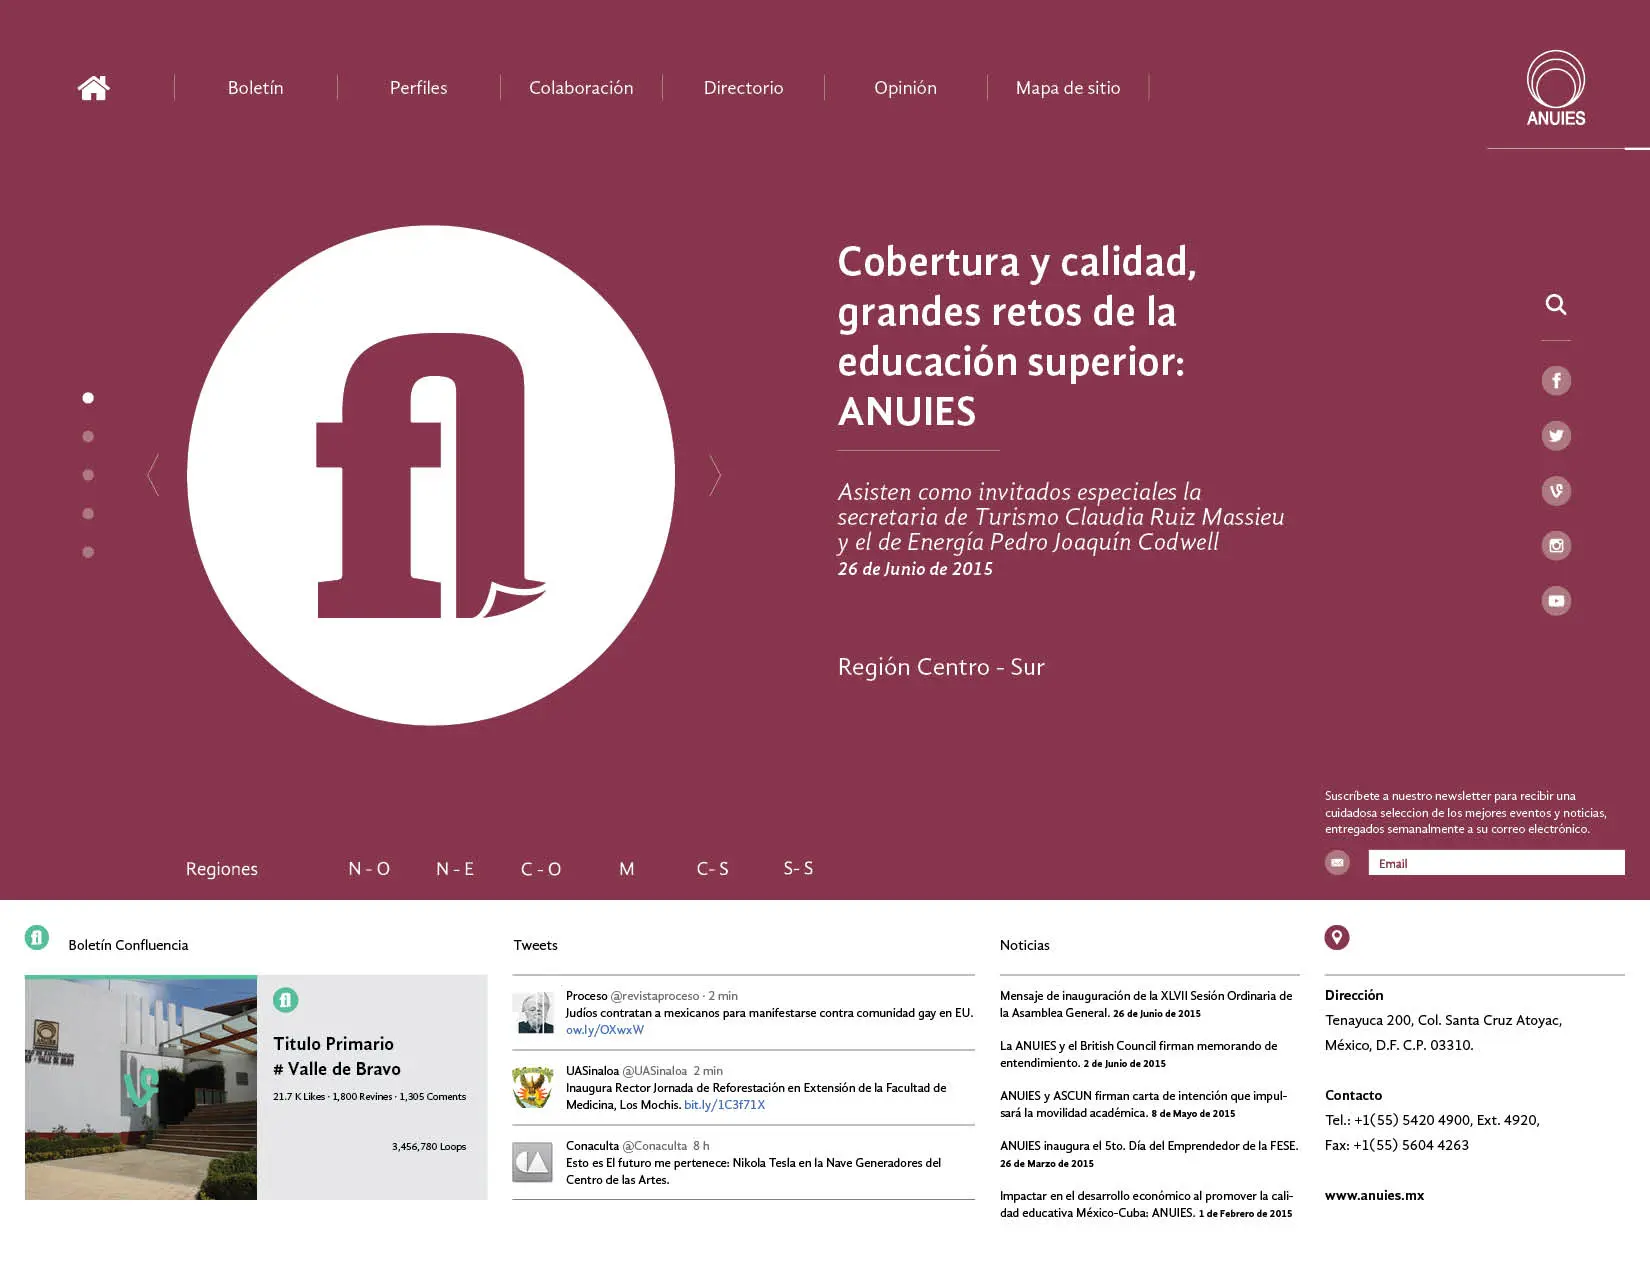Image resolution: width=1650 pixels, height=1275 pixels.
Task: Click the Tweets section heading
Action: (x=535, y=945)
